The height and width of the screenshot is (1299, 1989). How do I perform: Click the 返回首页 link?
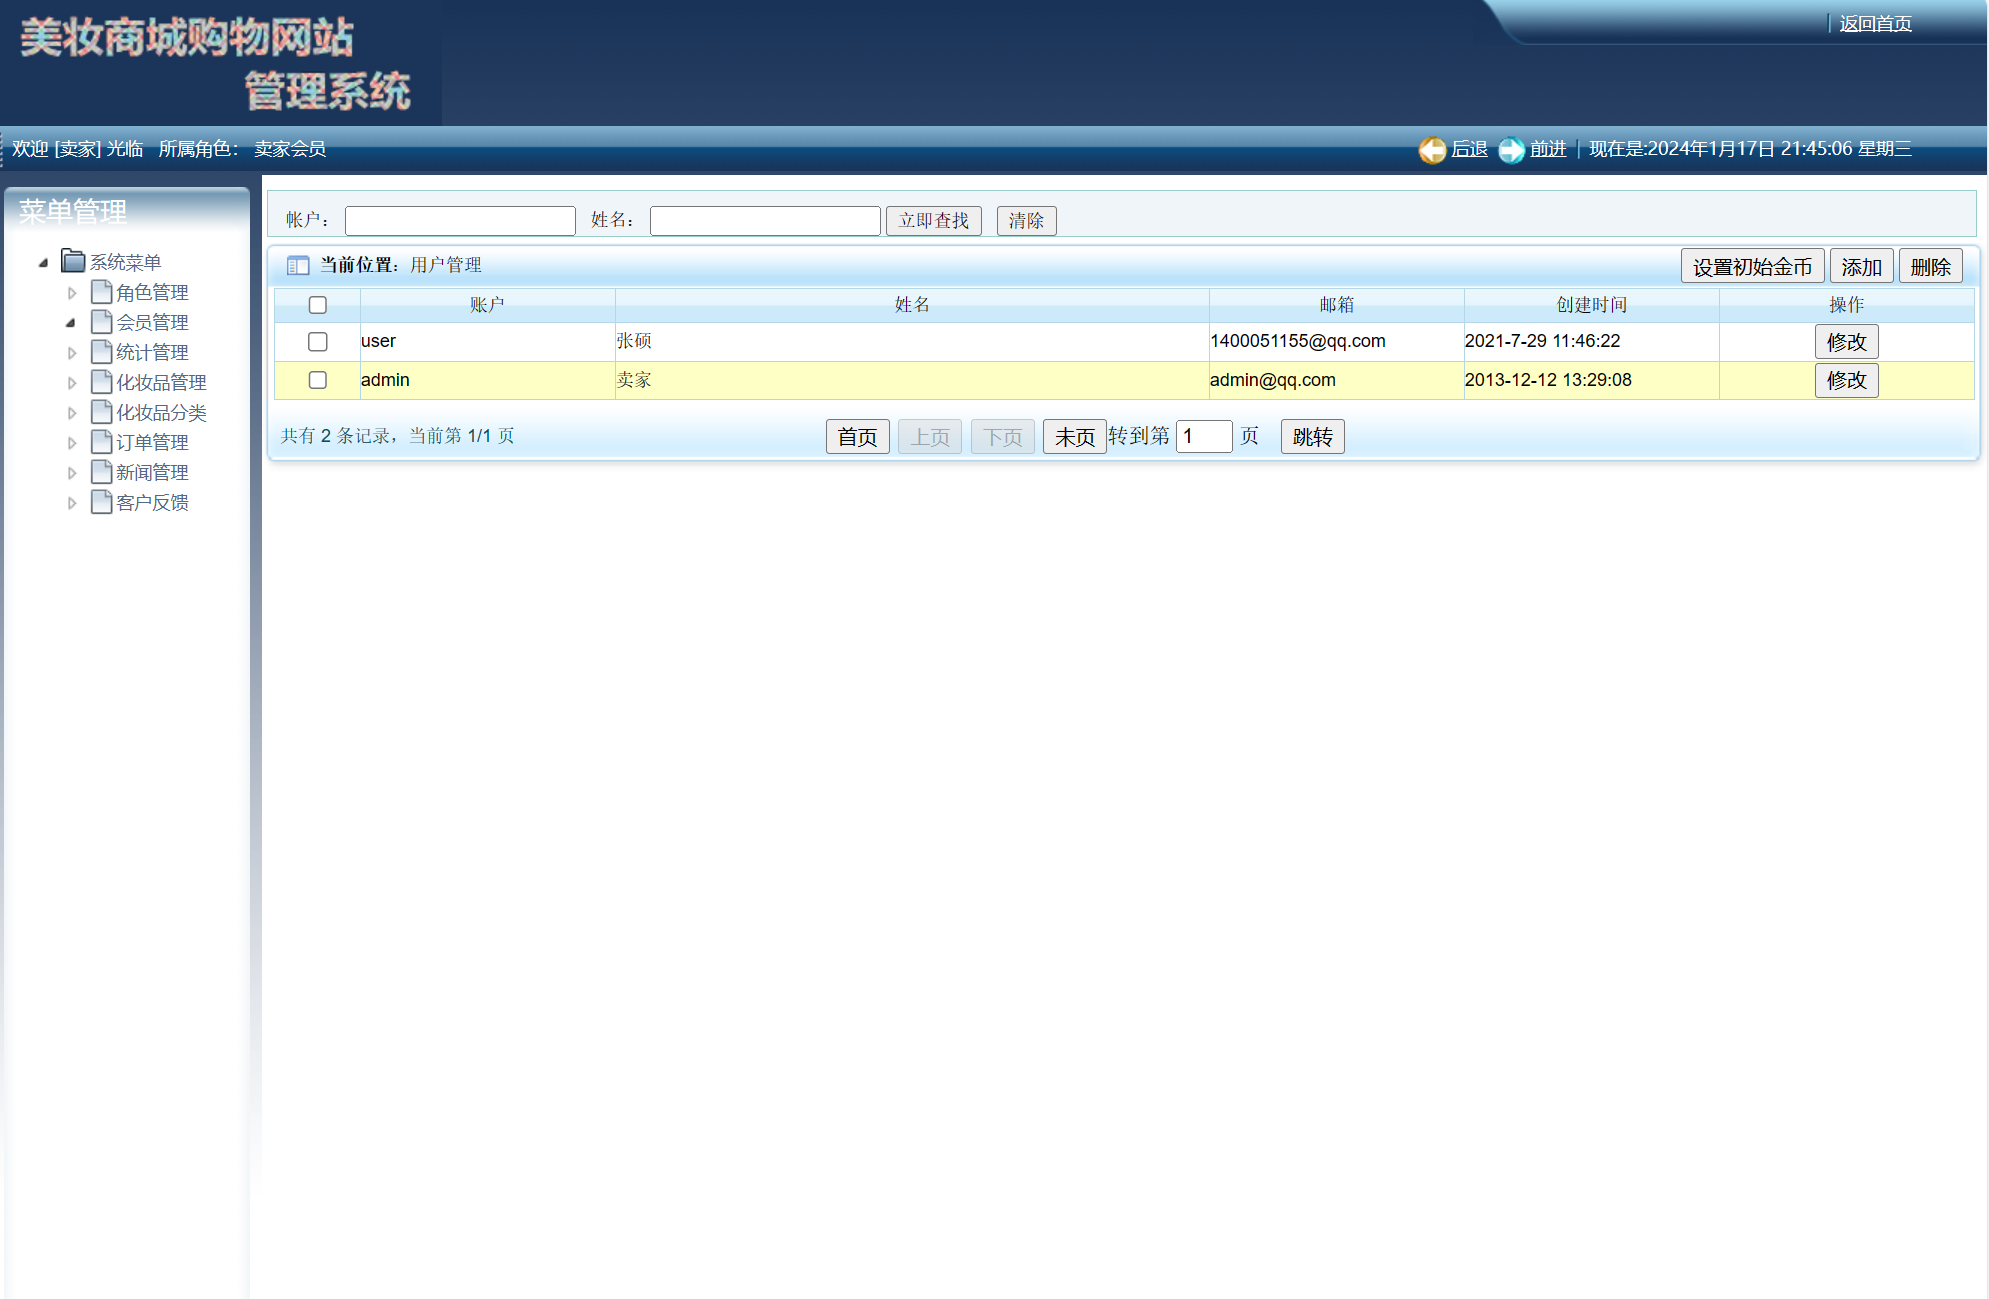(1873, 23)
